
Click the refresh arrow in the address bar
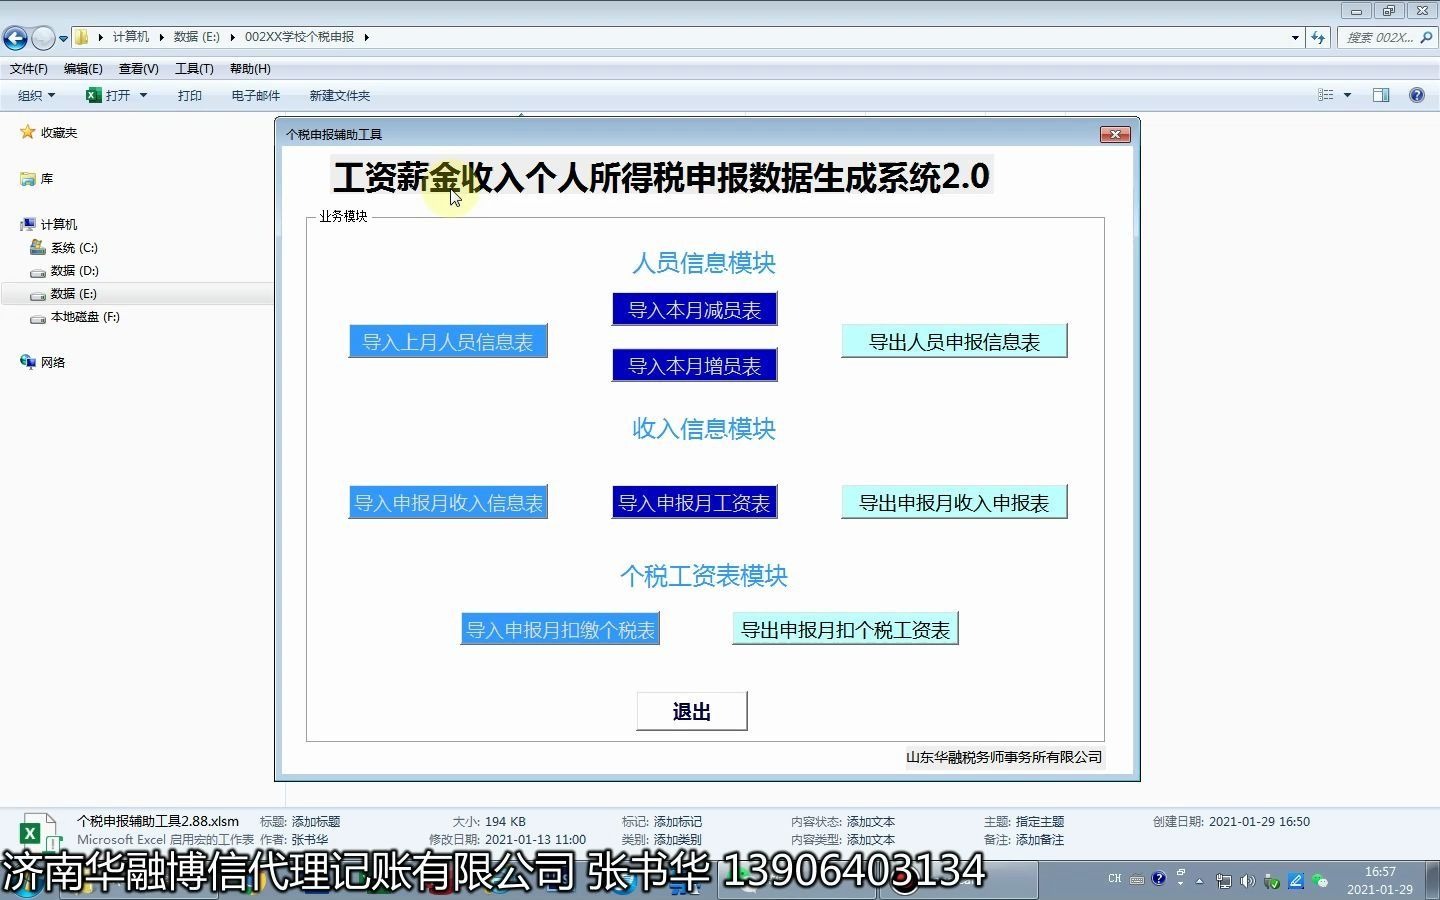click(x=1319, y=37)
